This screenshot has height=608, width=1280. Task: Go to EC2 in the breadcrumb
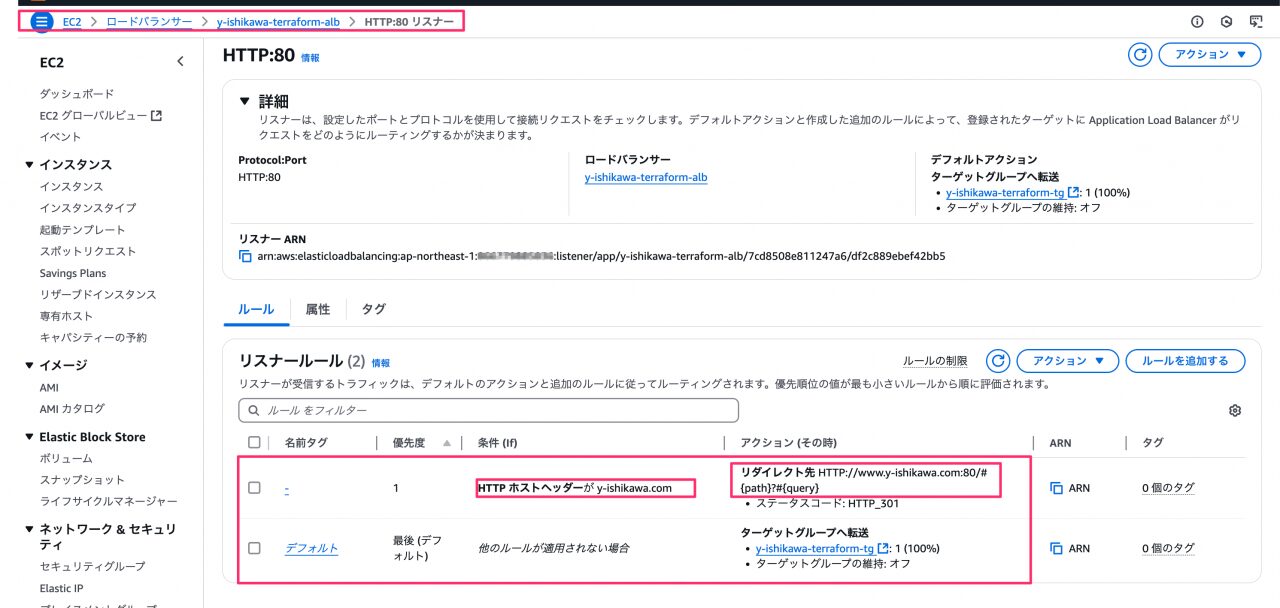[72, 21]
